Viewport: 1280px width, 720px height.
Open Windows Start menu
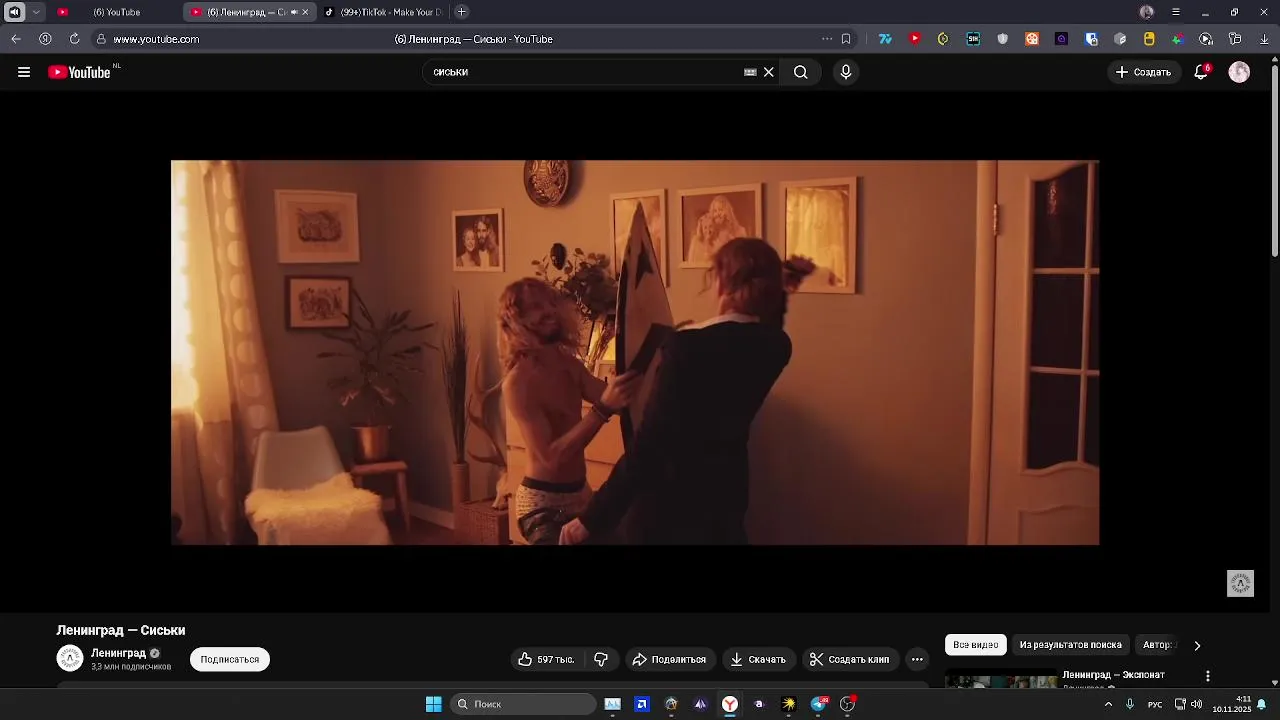[433, 704]
